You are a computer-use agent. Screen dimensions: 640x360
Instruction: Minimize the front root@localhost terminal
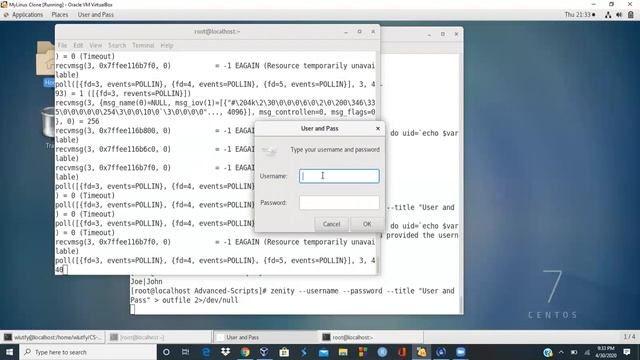(x=346, y=32)
